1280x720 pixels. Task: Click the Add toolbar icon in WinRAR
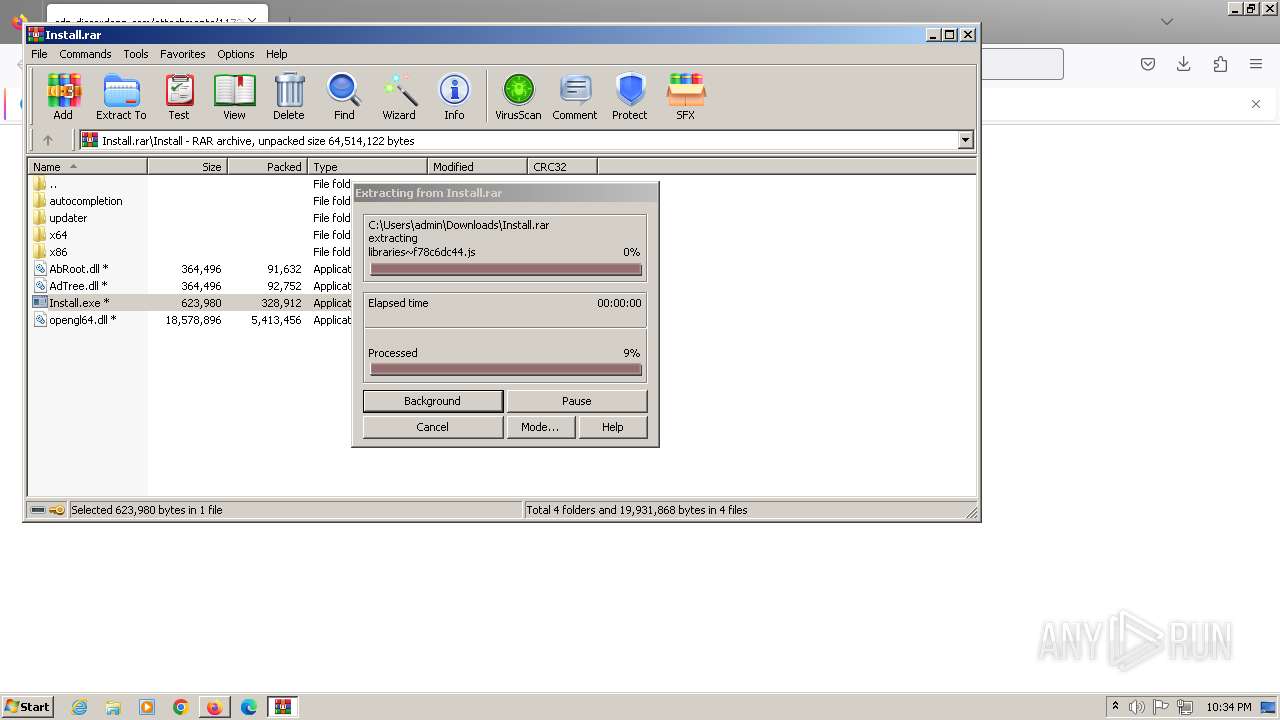(x=63, y=97)
